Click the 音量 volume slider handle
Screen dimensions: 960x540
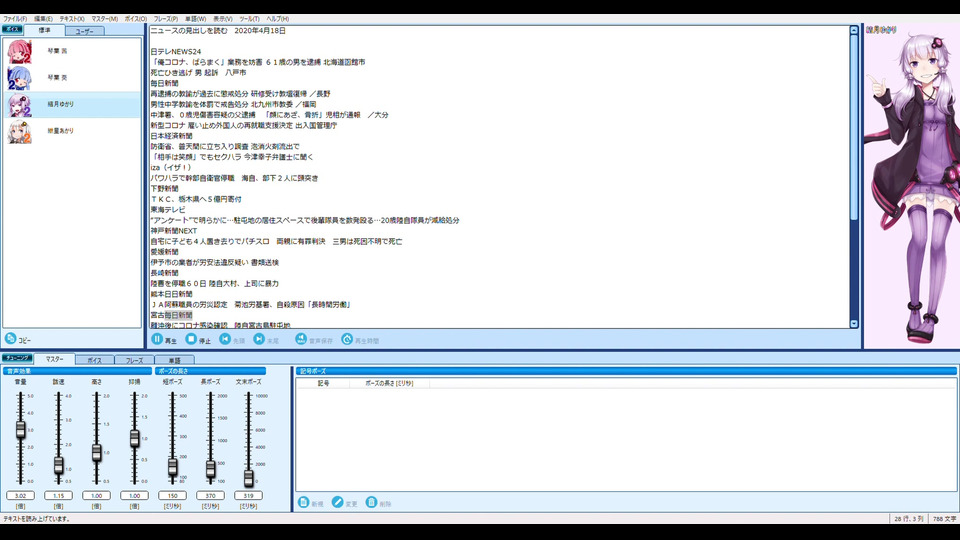[x=21, y=430]
